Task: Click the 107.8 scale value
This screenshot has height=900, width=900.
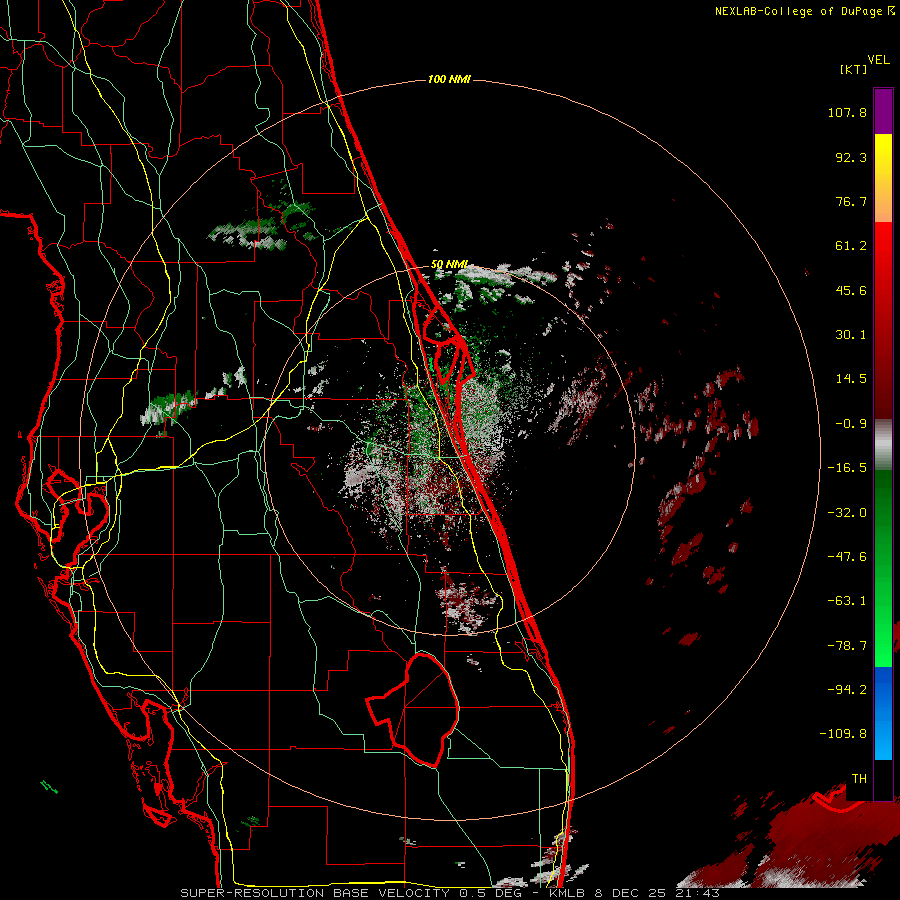Action: [x=847, y=112]
